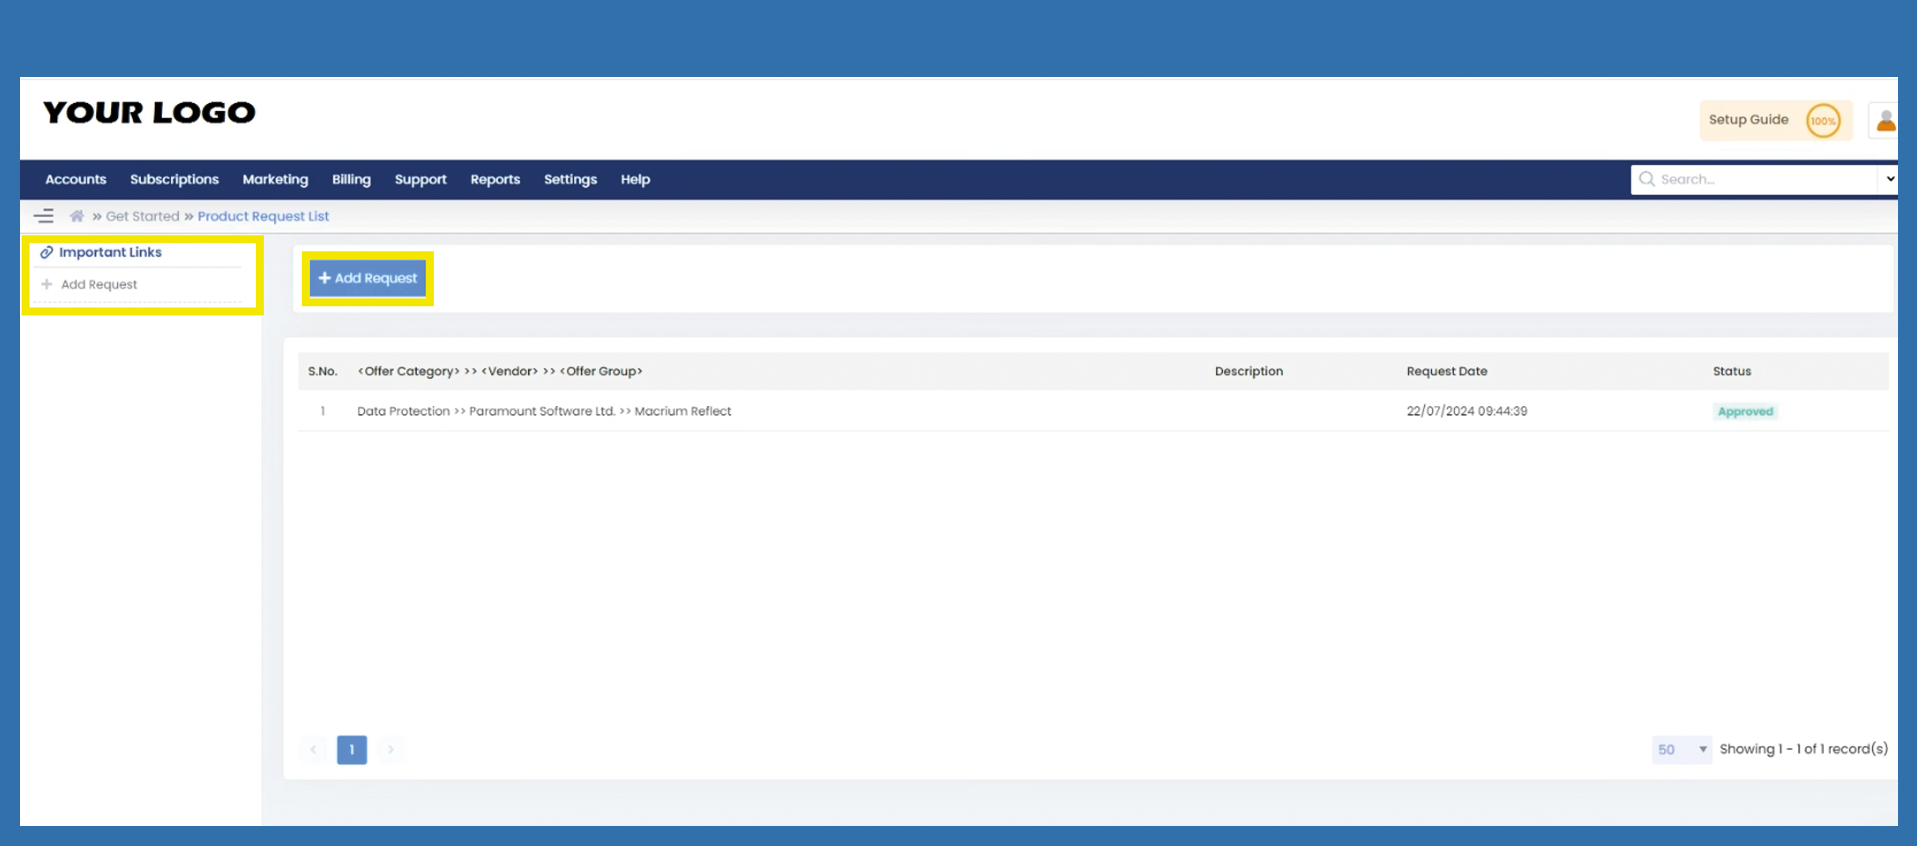
Task: Select page 1 in pagination
Action: point(352,750)
